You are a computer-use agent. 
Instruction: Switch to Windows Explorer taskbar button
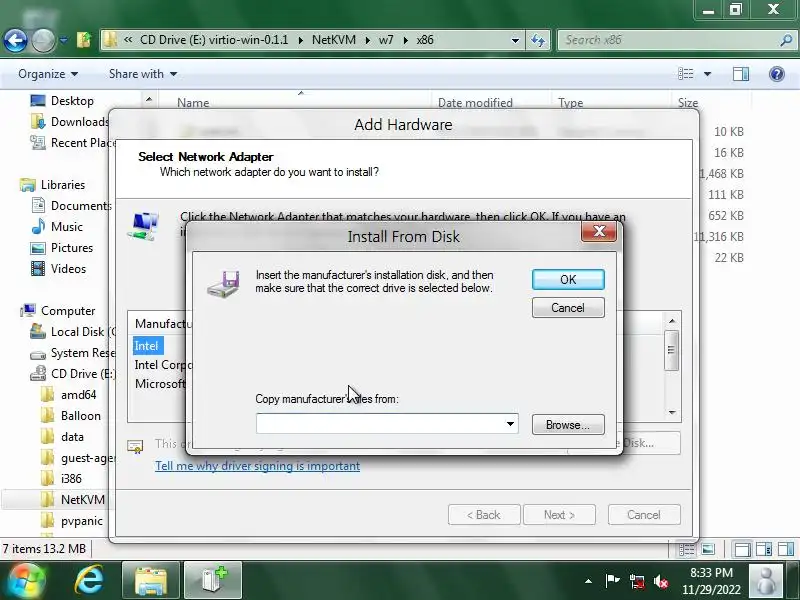click(x=151, y=581)
